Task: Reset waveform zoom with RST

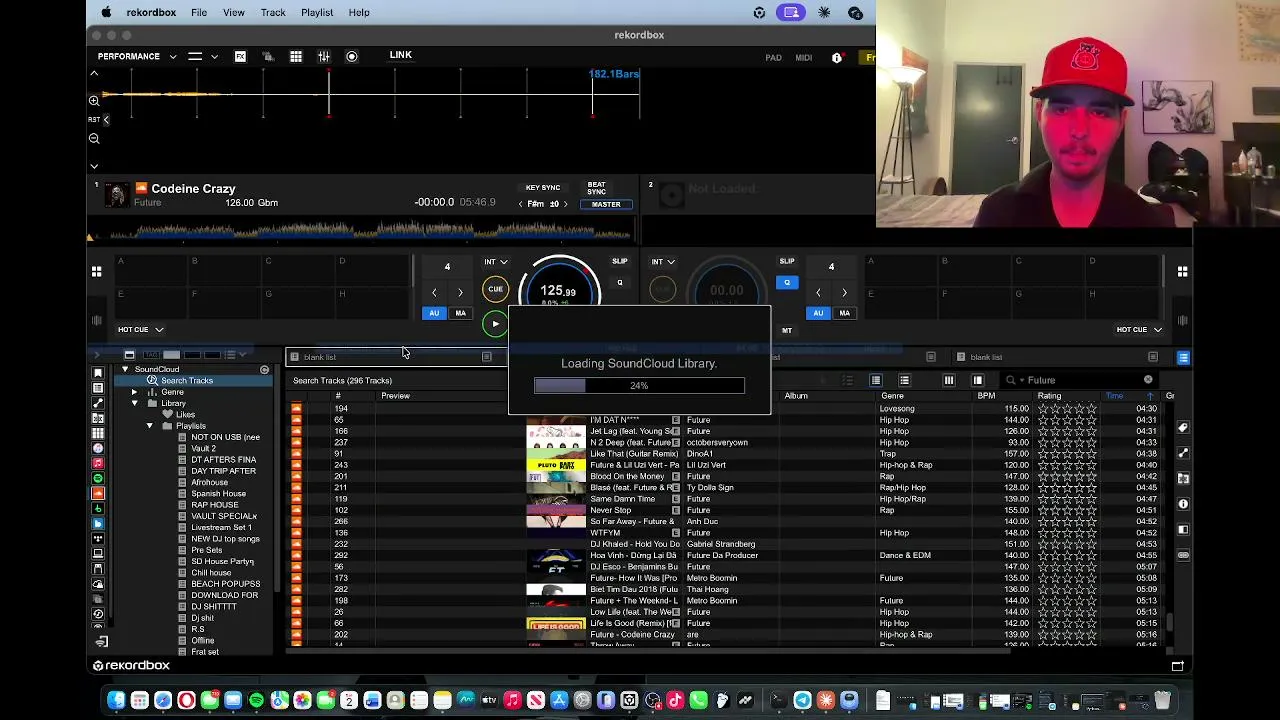Action: pyautogui.click(x=94, y=120)
